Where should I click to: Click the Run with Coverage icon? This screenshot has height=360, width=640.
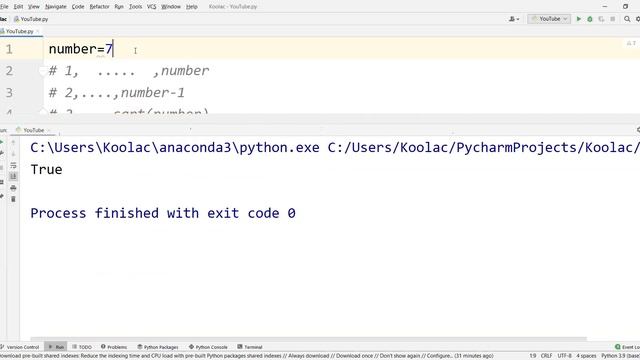pos(601,19)
